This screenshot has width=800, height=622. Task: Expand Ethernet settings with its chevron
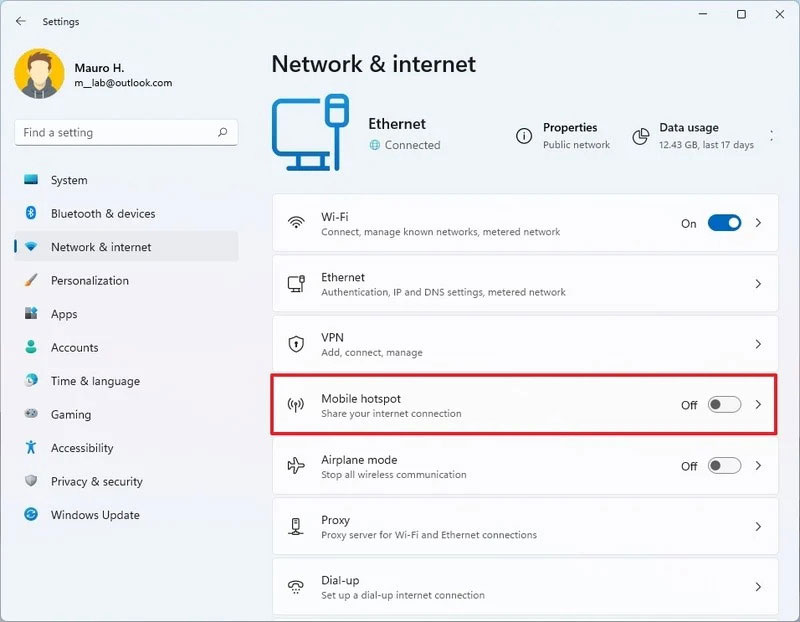[758, 284]
